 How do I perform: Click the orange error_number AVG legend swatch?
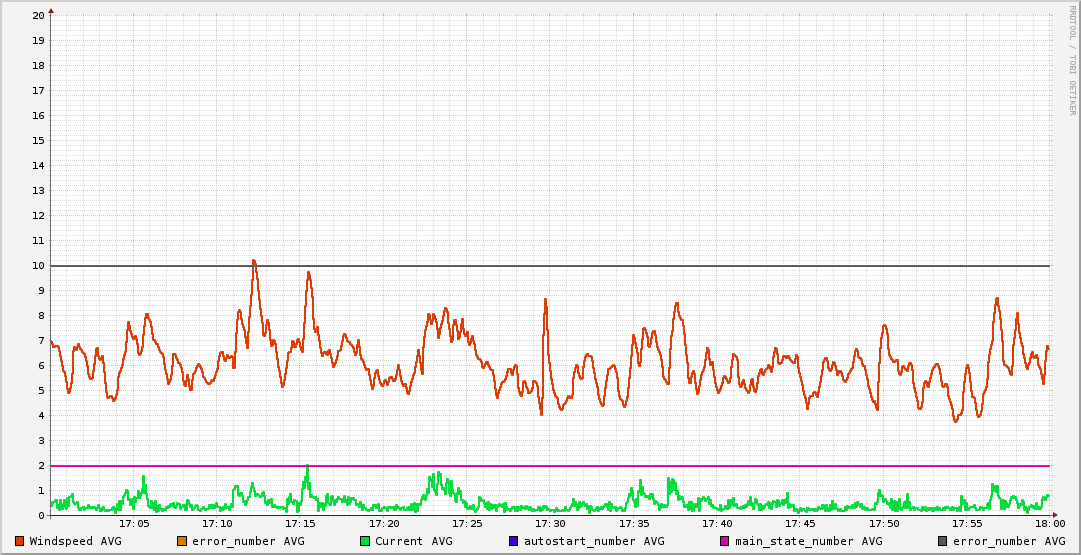[x=182, y=541]
